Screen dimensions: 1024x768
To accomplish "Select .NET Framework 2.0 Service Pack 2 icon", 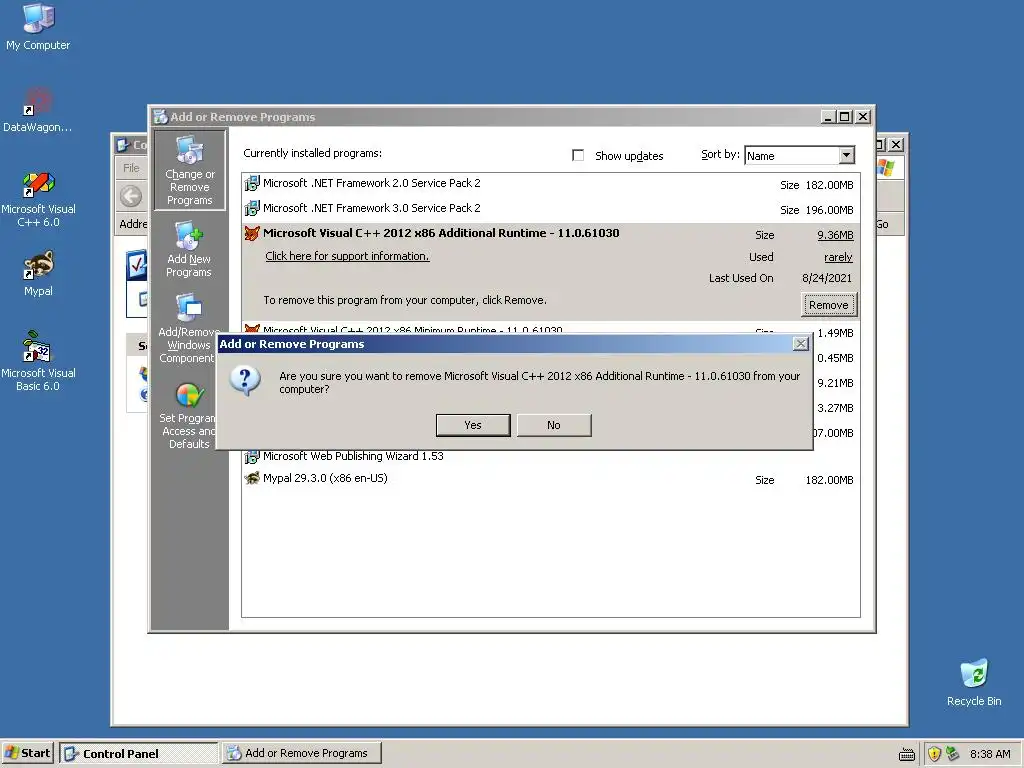I will tap(251, 184).
